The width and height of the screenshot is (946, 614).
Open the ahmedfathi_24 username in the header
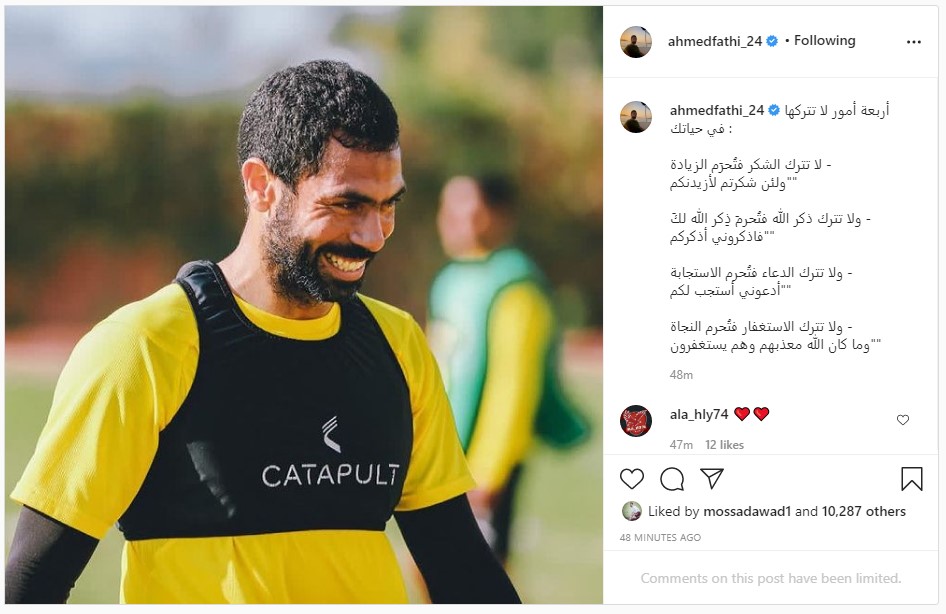715,41
